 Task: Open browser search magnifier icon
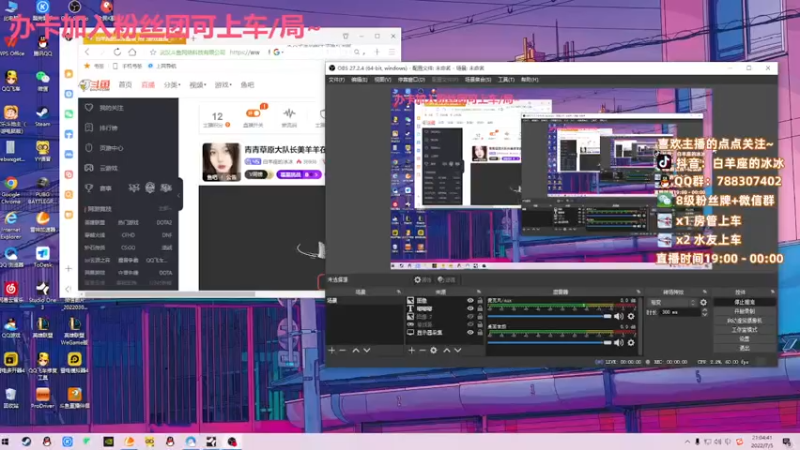357,52
